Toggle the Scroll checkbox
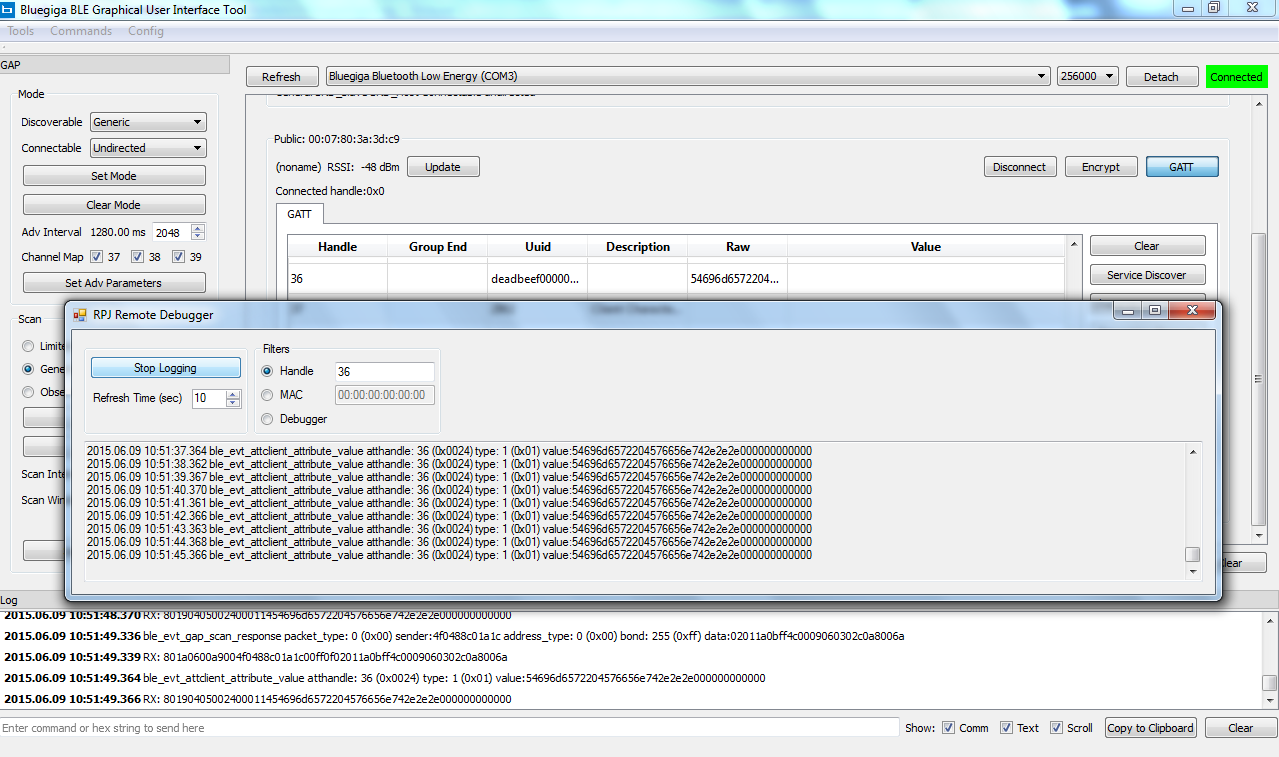 coord(1056,728)
